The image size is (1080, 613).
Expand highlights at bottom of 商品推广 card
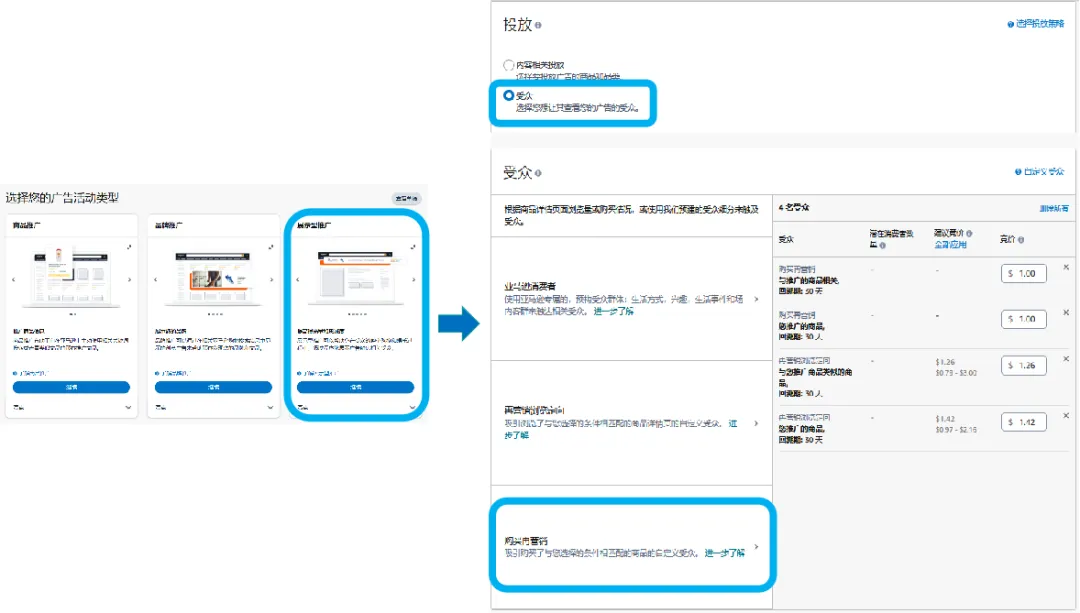[x=128, y=408]
